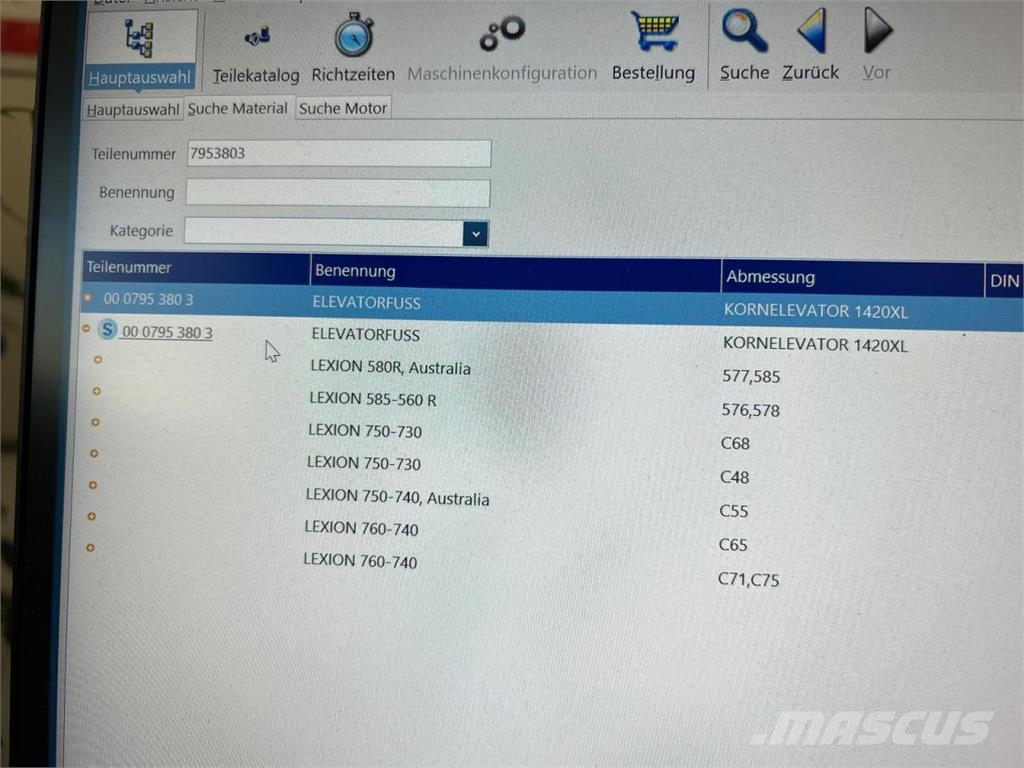Sort by the DIN column header
1024x768 pixels.
[x=1004, y=281]
